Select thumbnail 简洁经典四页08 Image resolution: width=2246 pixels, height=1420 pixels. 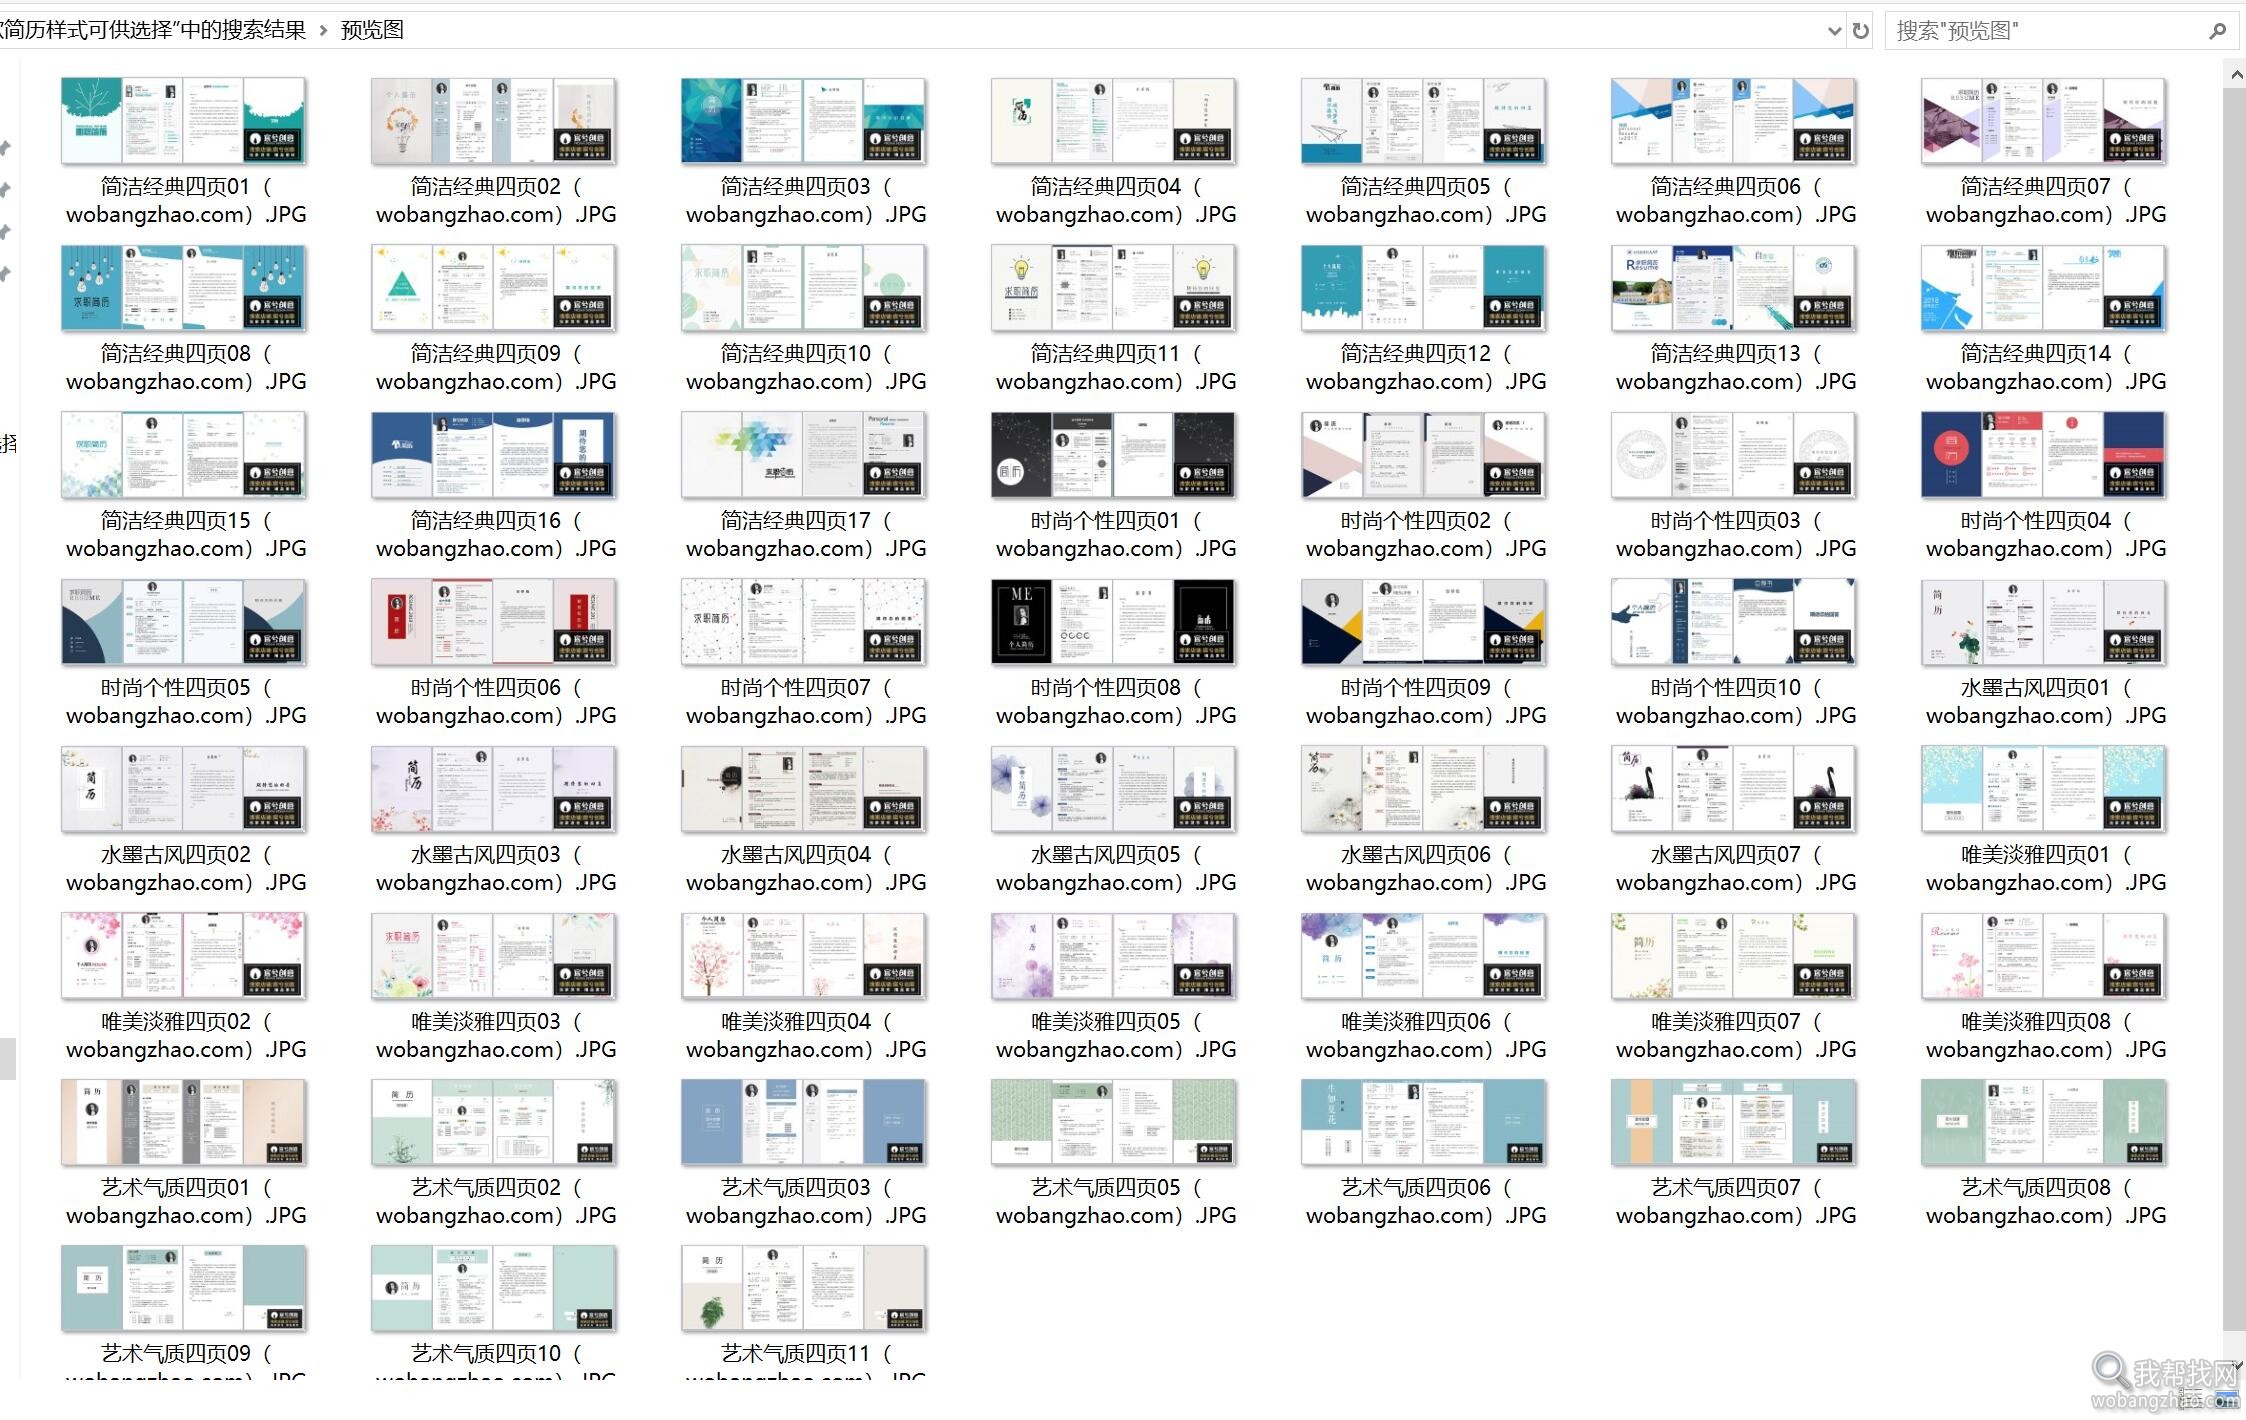tap(184, 288)
